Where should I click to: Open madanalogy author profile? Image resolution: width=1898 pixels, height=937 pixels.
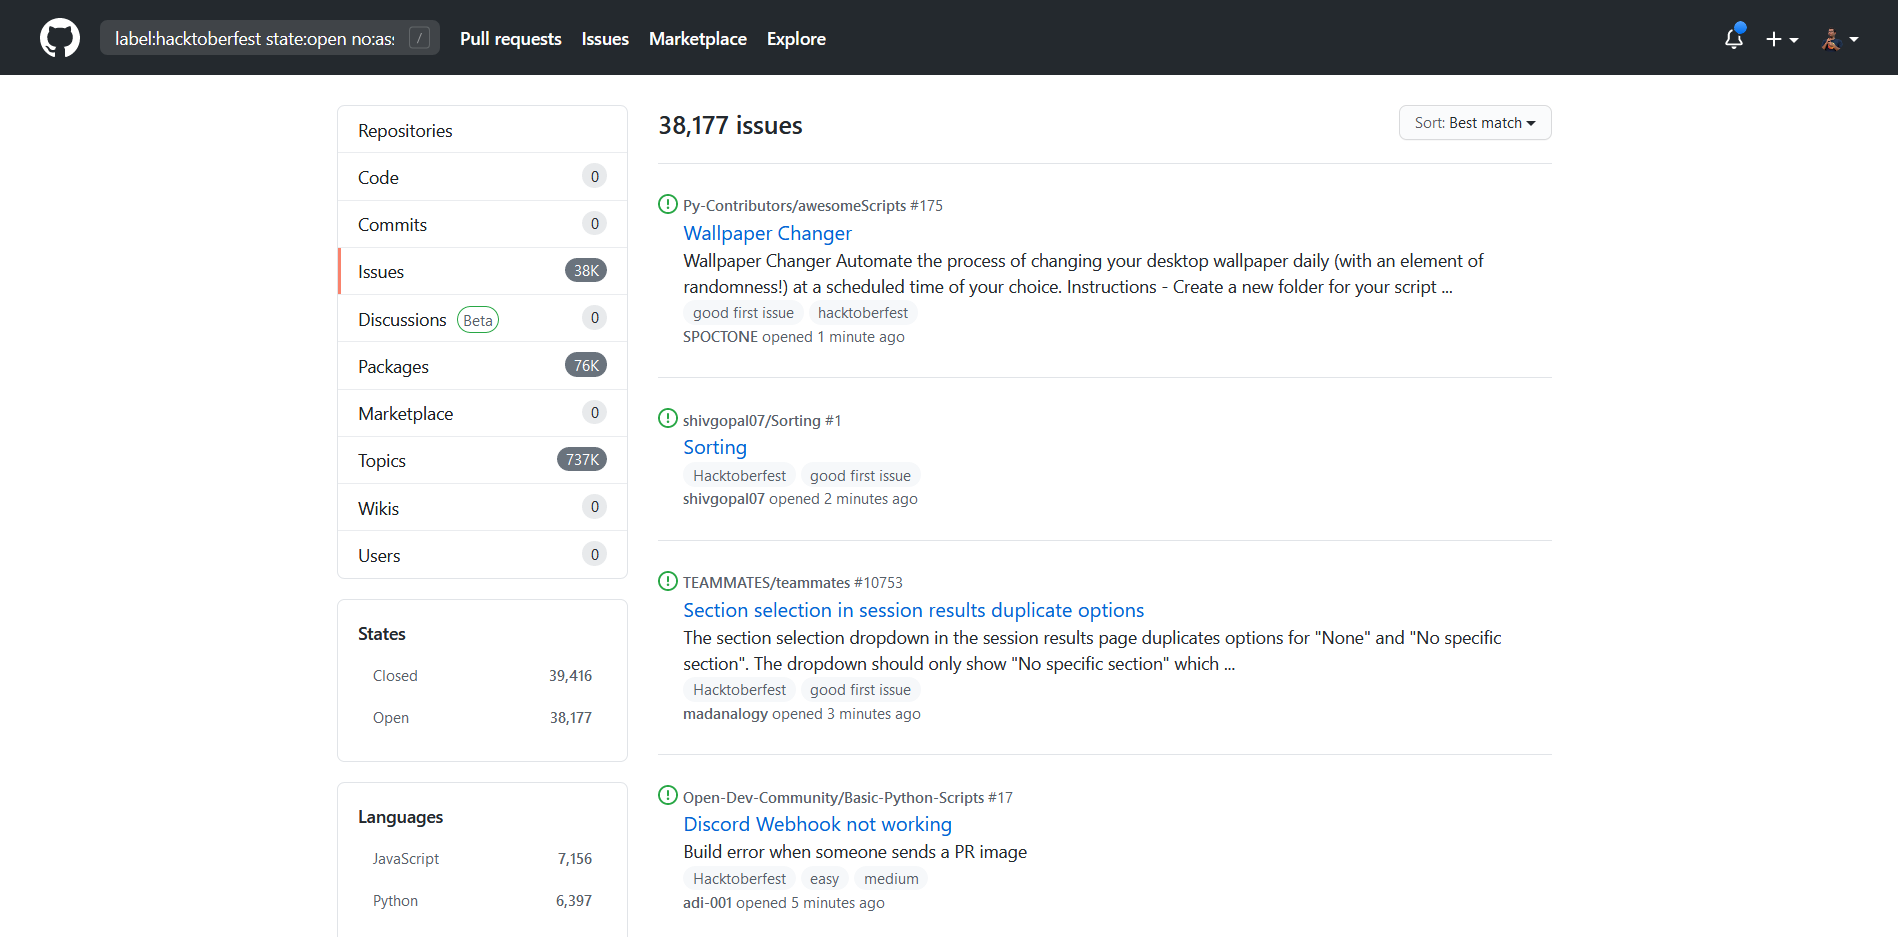click(x=725, y=714)
